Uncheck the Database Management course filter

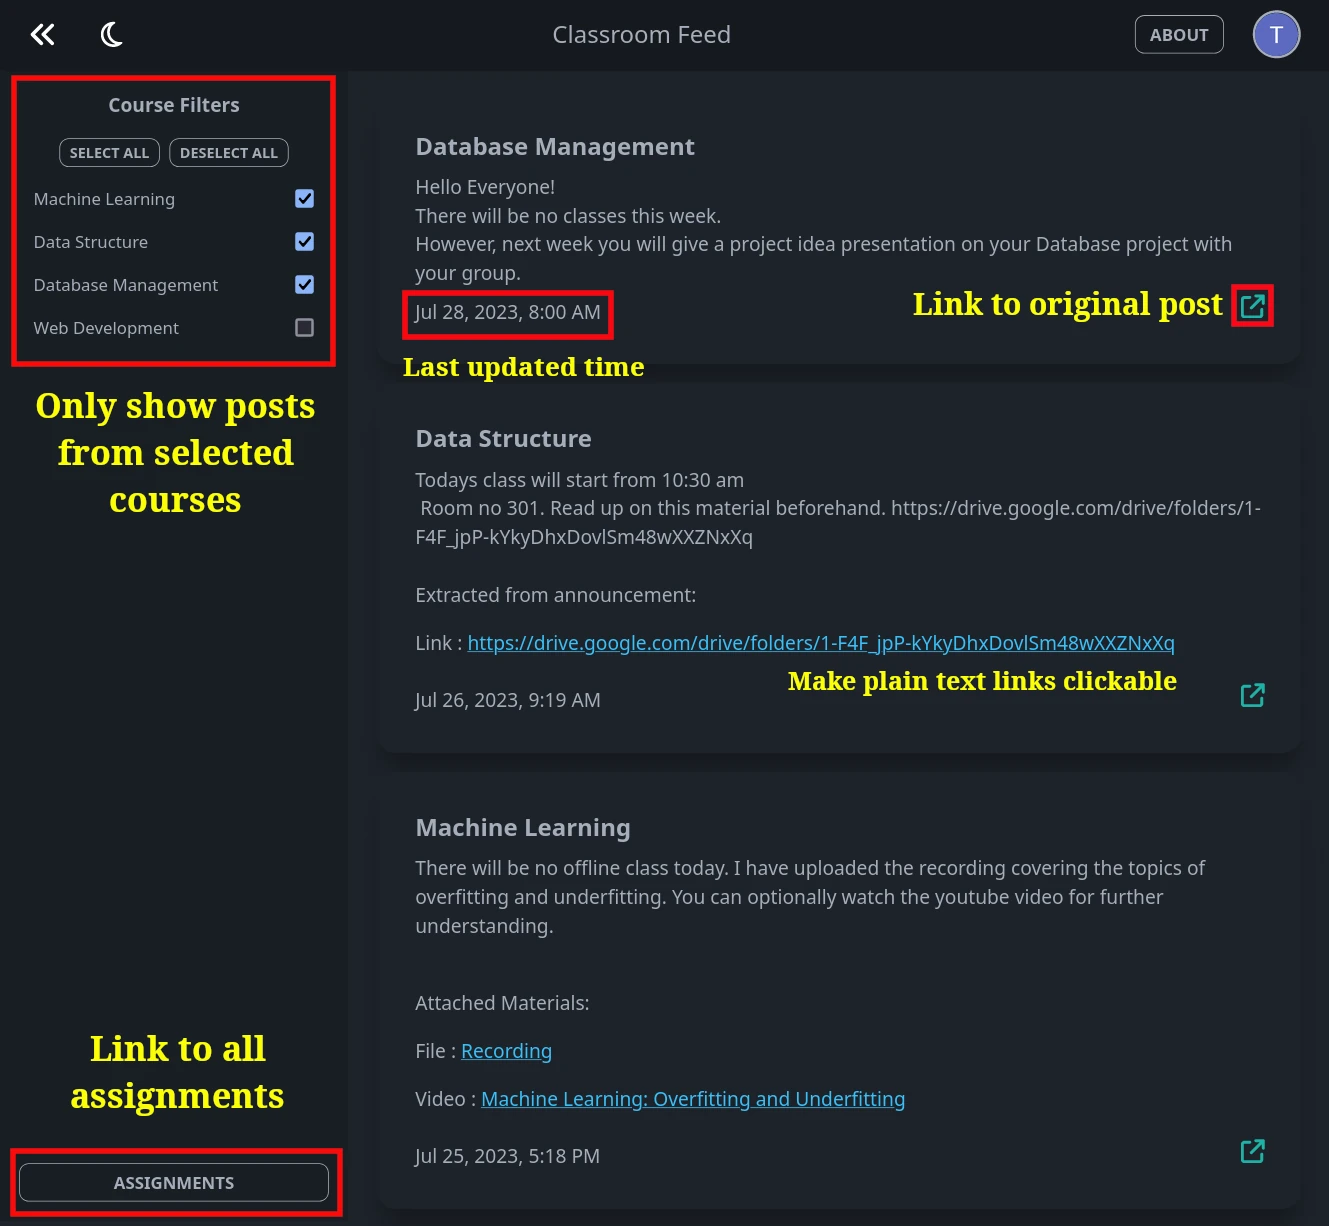point(305,285)
